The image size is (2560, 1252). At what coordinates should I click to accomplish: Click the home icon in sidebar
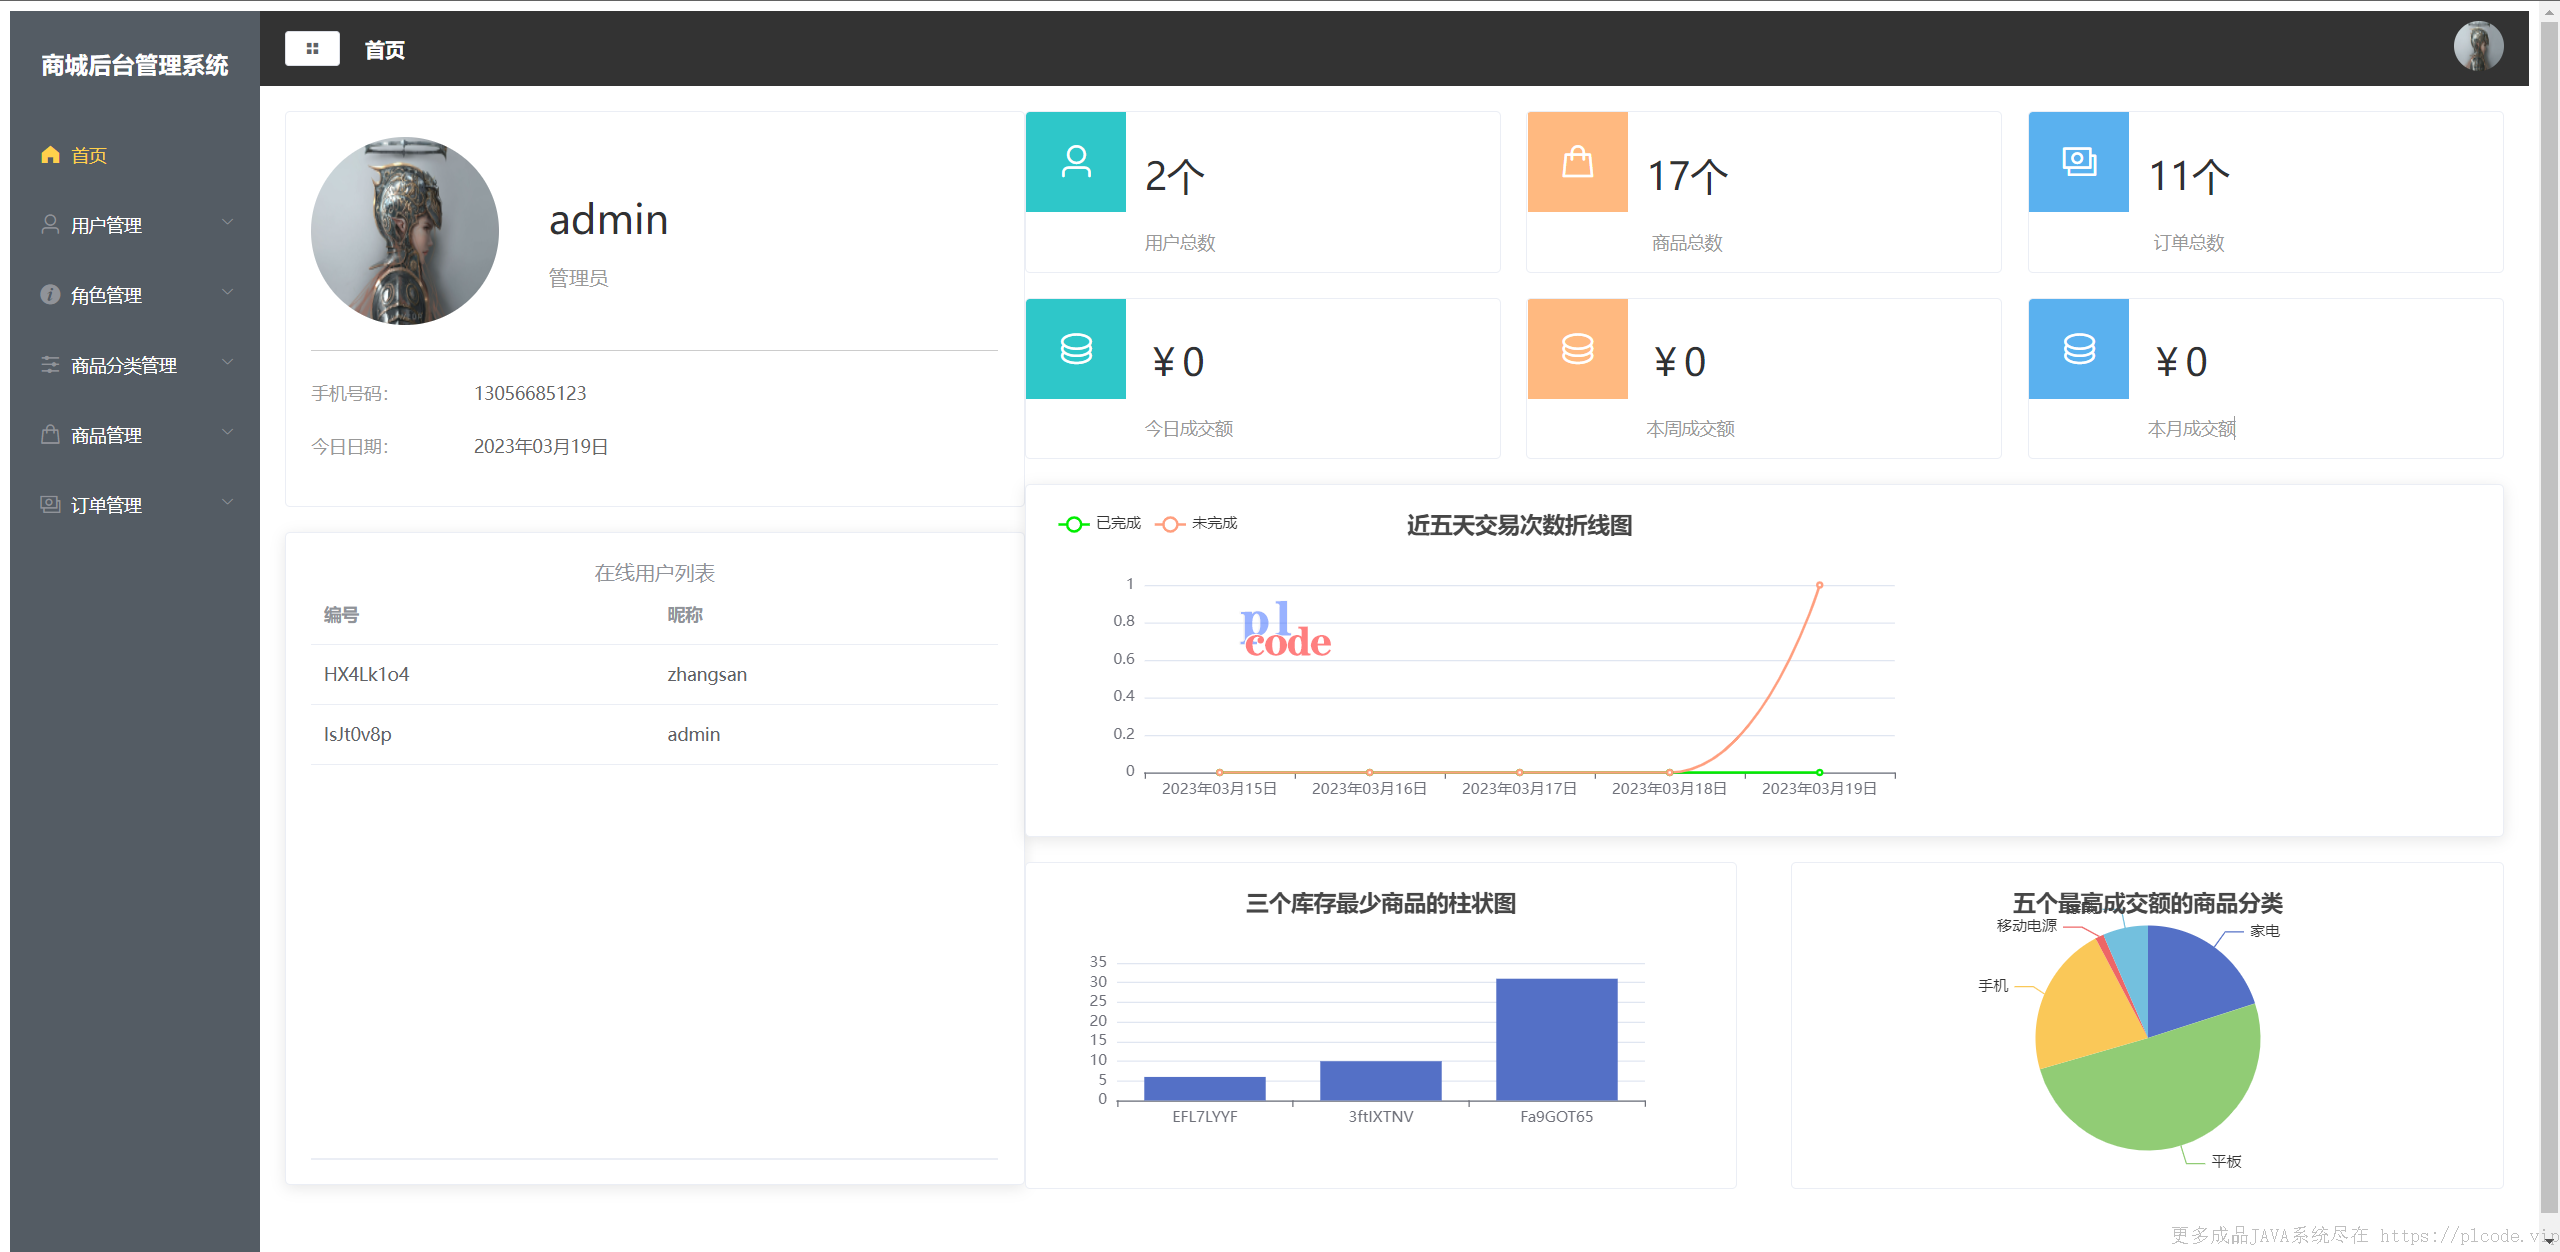pyautogui.click(x=50, y=155)
